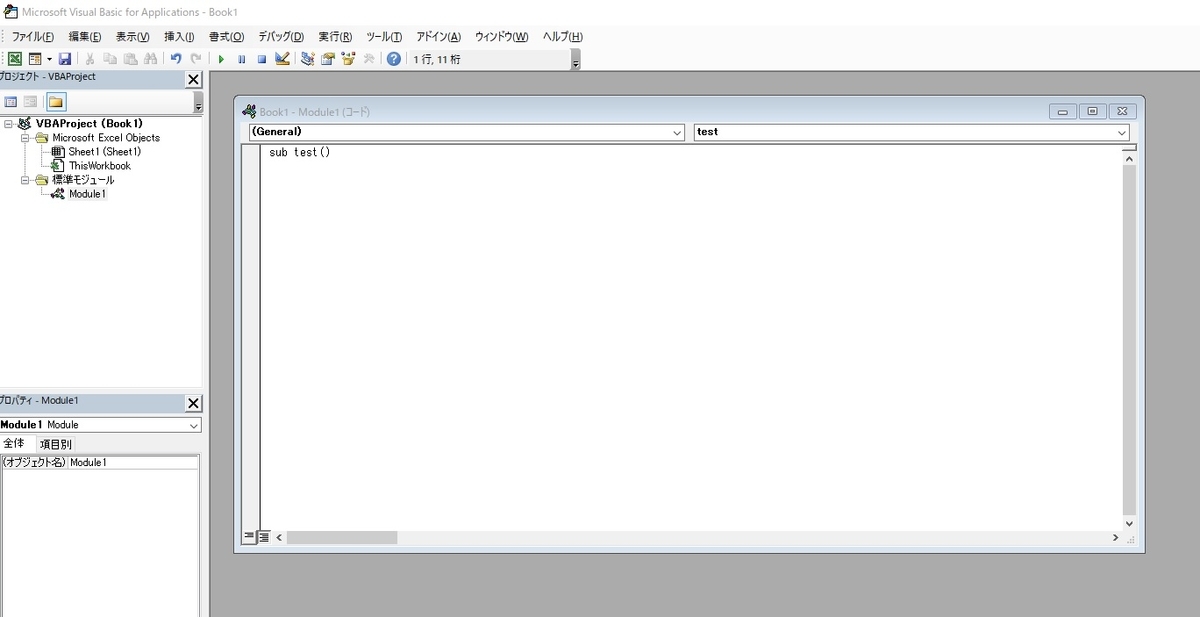Click code window vertical scrollbar down arrow

click(1129, 523)
